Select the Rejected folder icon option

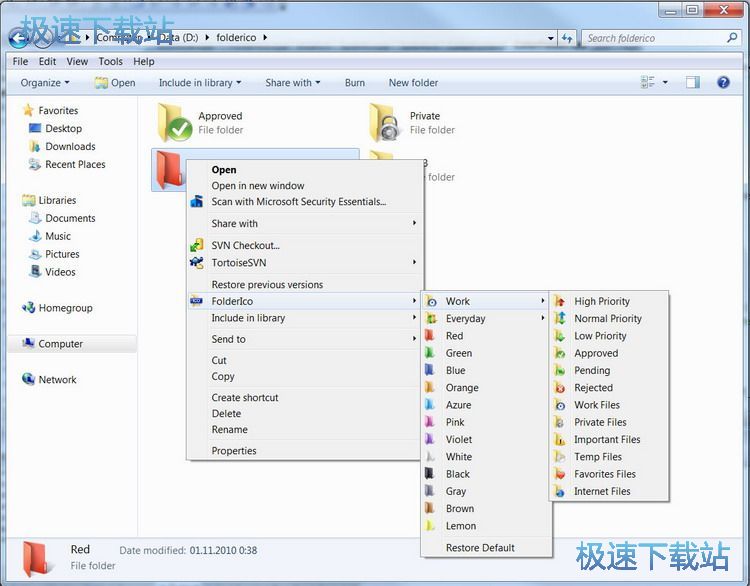593,388
